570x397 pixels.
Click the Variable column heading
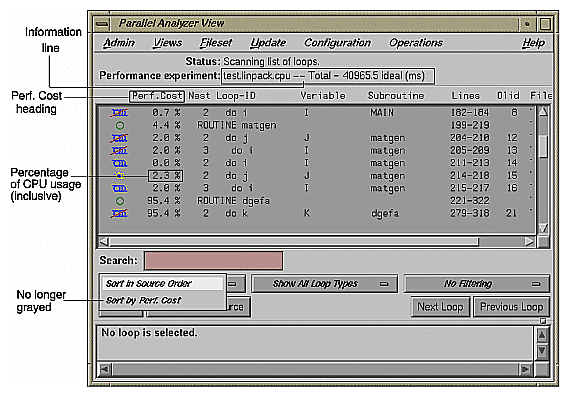(x=323, y=96)
